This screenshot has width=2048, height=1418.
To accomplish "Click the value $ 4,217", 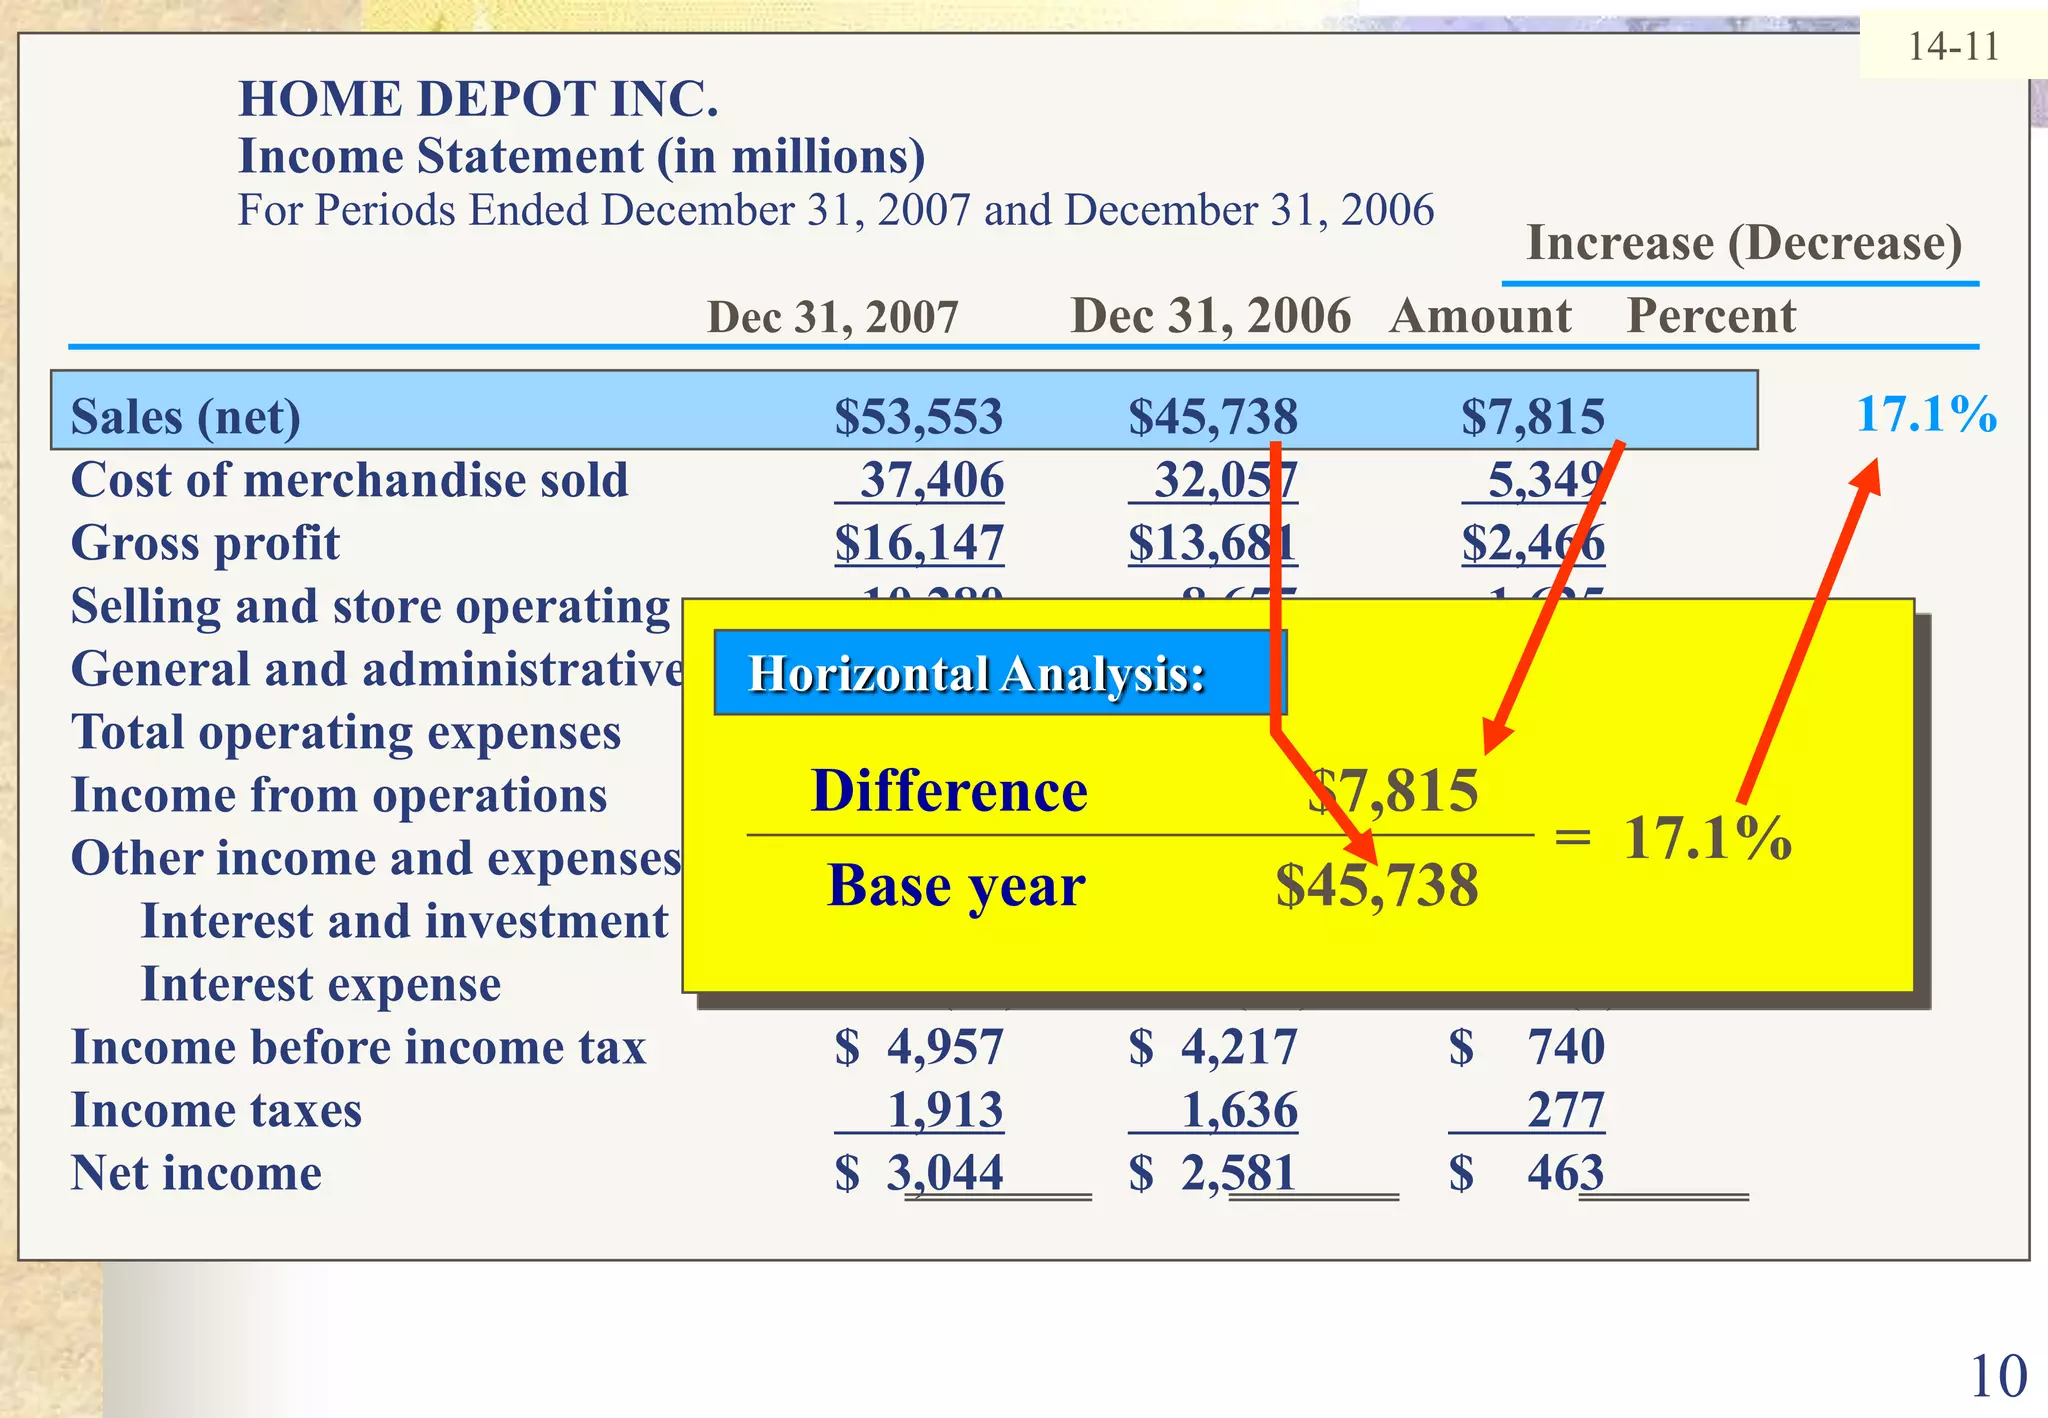I will [x=1213, y=1047].
